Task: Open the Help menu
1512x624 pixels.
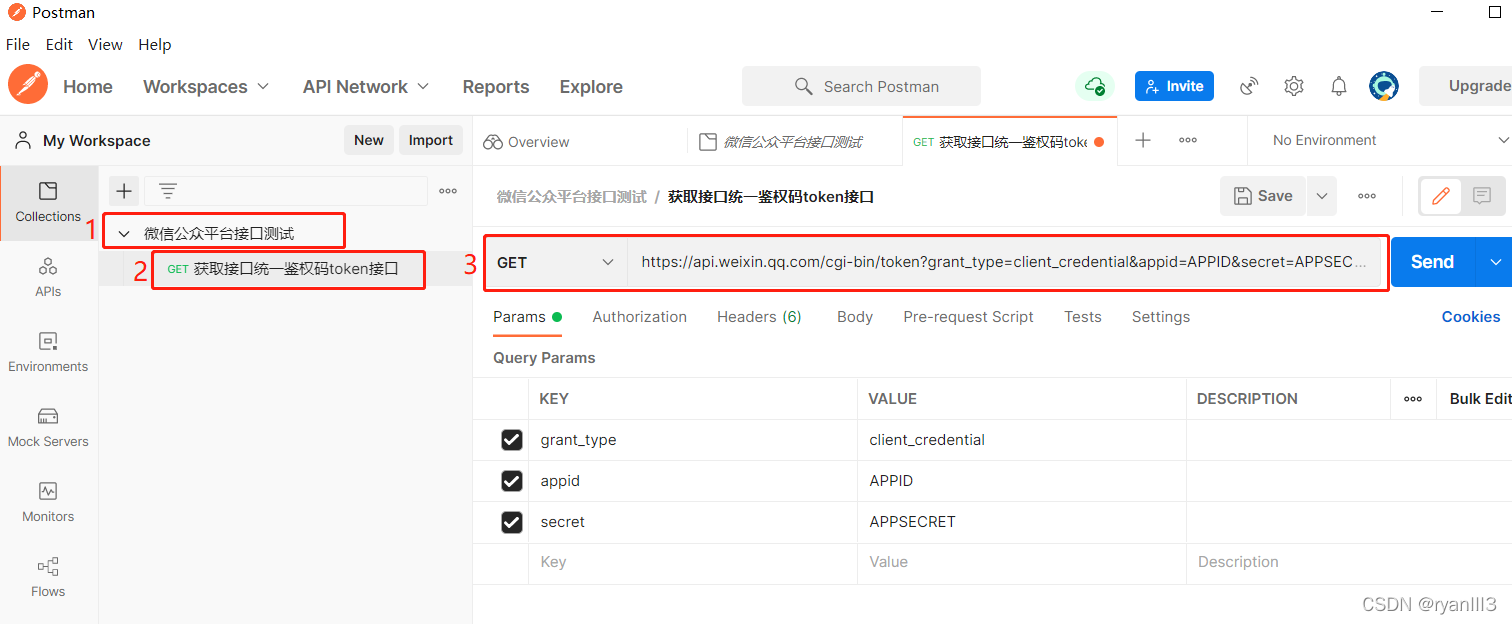Action: click(x=155, y=45)
